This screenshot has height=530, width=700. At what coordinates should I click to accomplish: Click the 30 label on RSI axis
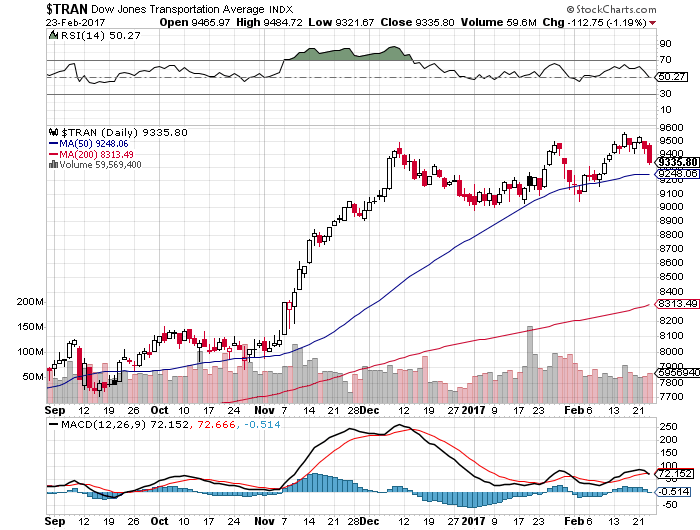pyautogui.click(x=665, y=93)
